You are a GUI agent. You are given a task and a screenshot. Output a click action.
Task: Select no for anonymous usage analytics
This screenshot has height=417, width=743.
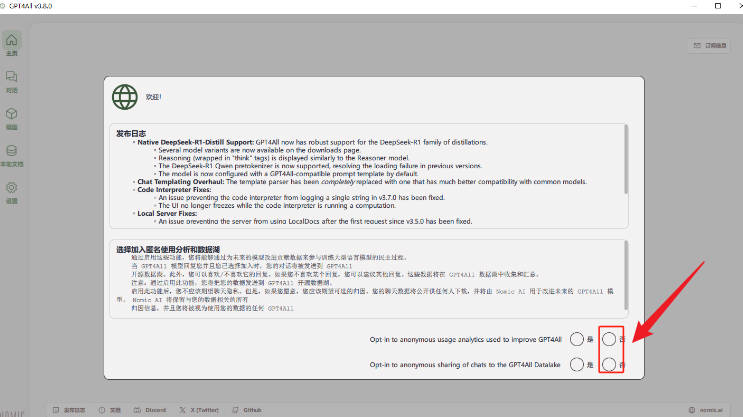(609, 339)
